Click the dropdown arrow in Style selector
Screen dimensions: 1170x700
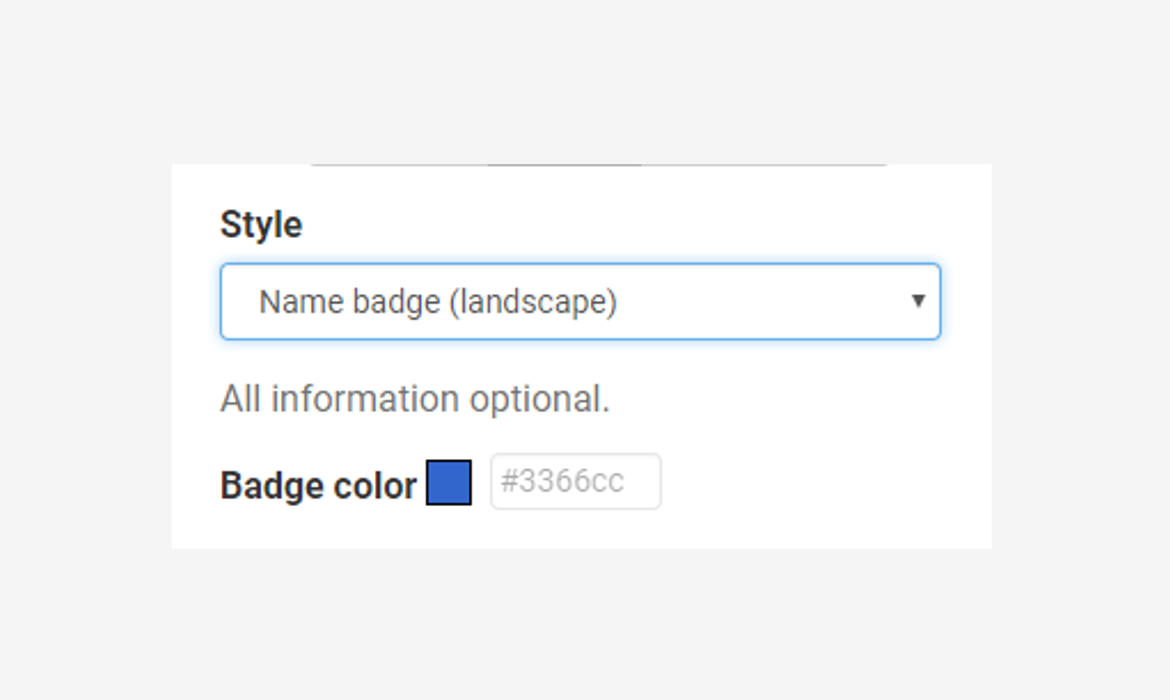(x=918, y=301)
